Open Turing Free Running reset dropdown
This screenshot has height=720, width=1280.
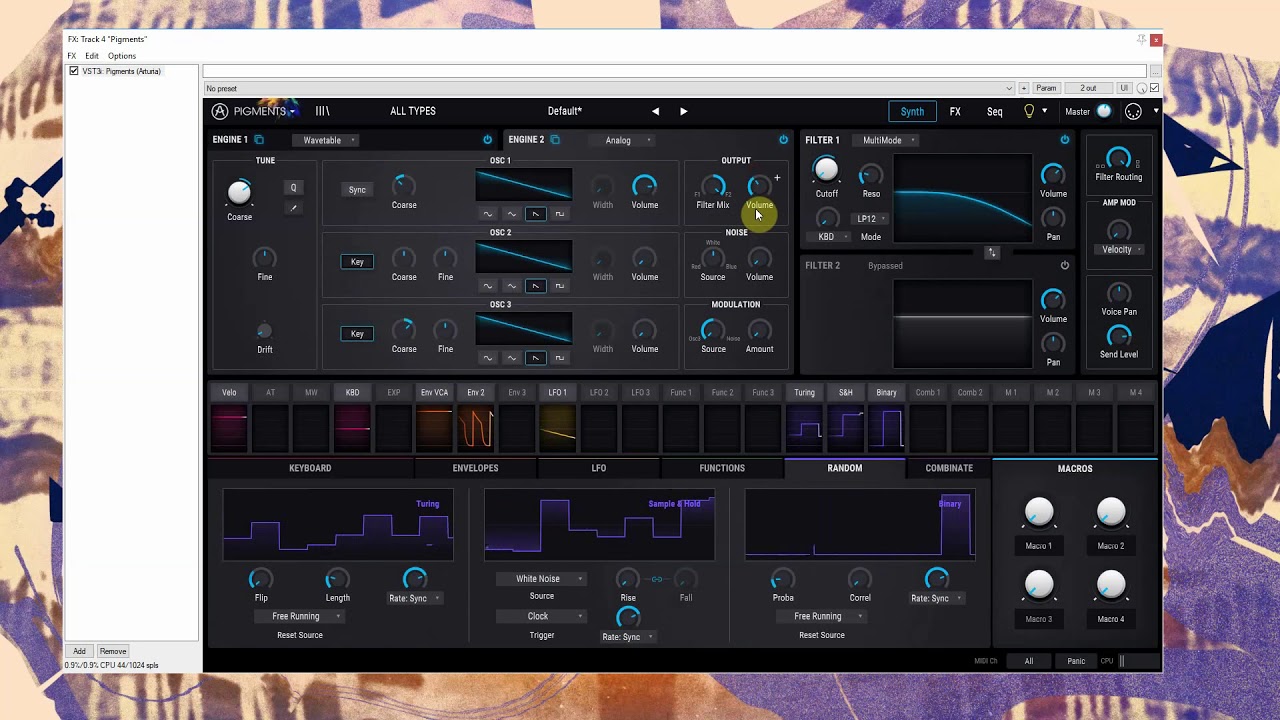tap(299, 616)
